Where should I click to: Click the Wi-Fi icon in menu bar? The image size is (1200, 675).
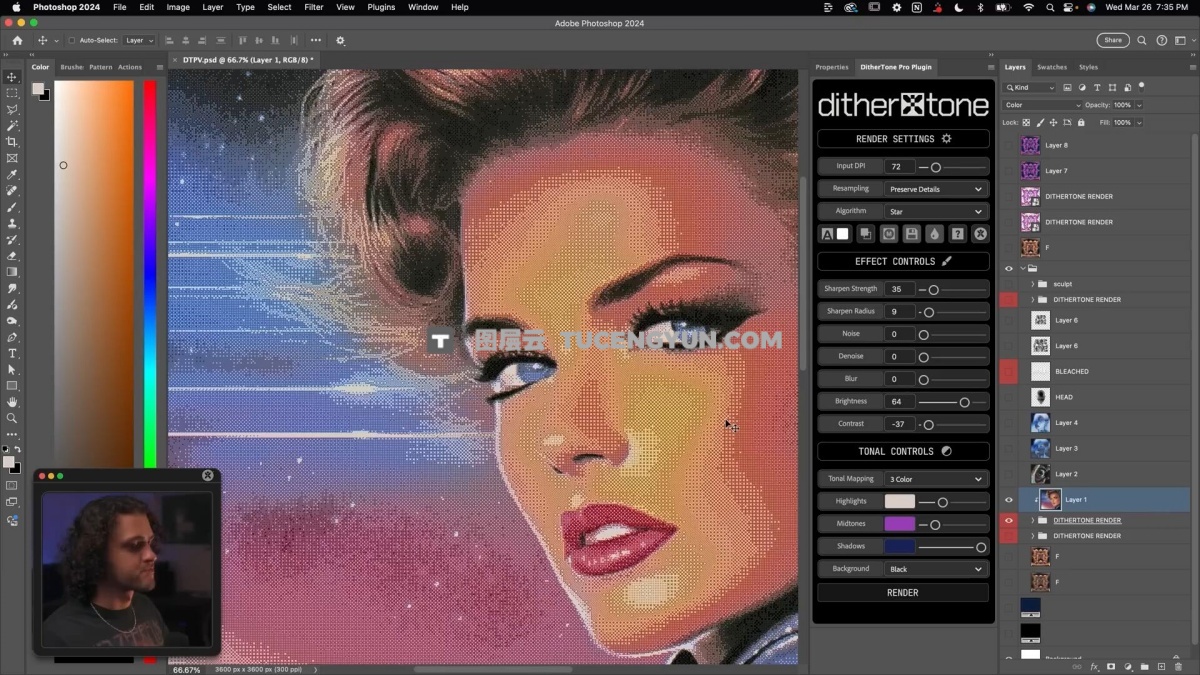[1029, 7]
